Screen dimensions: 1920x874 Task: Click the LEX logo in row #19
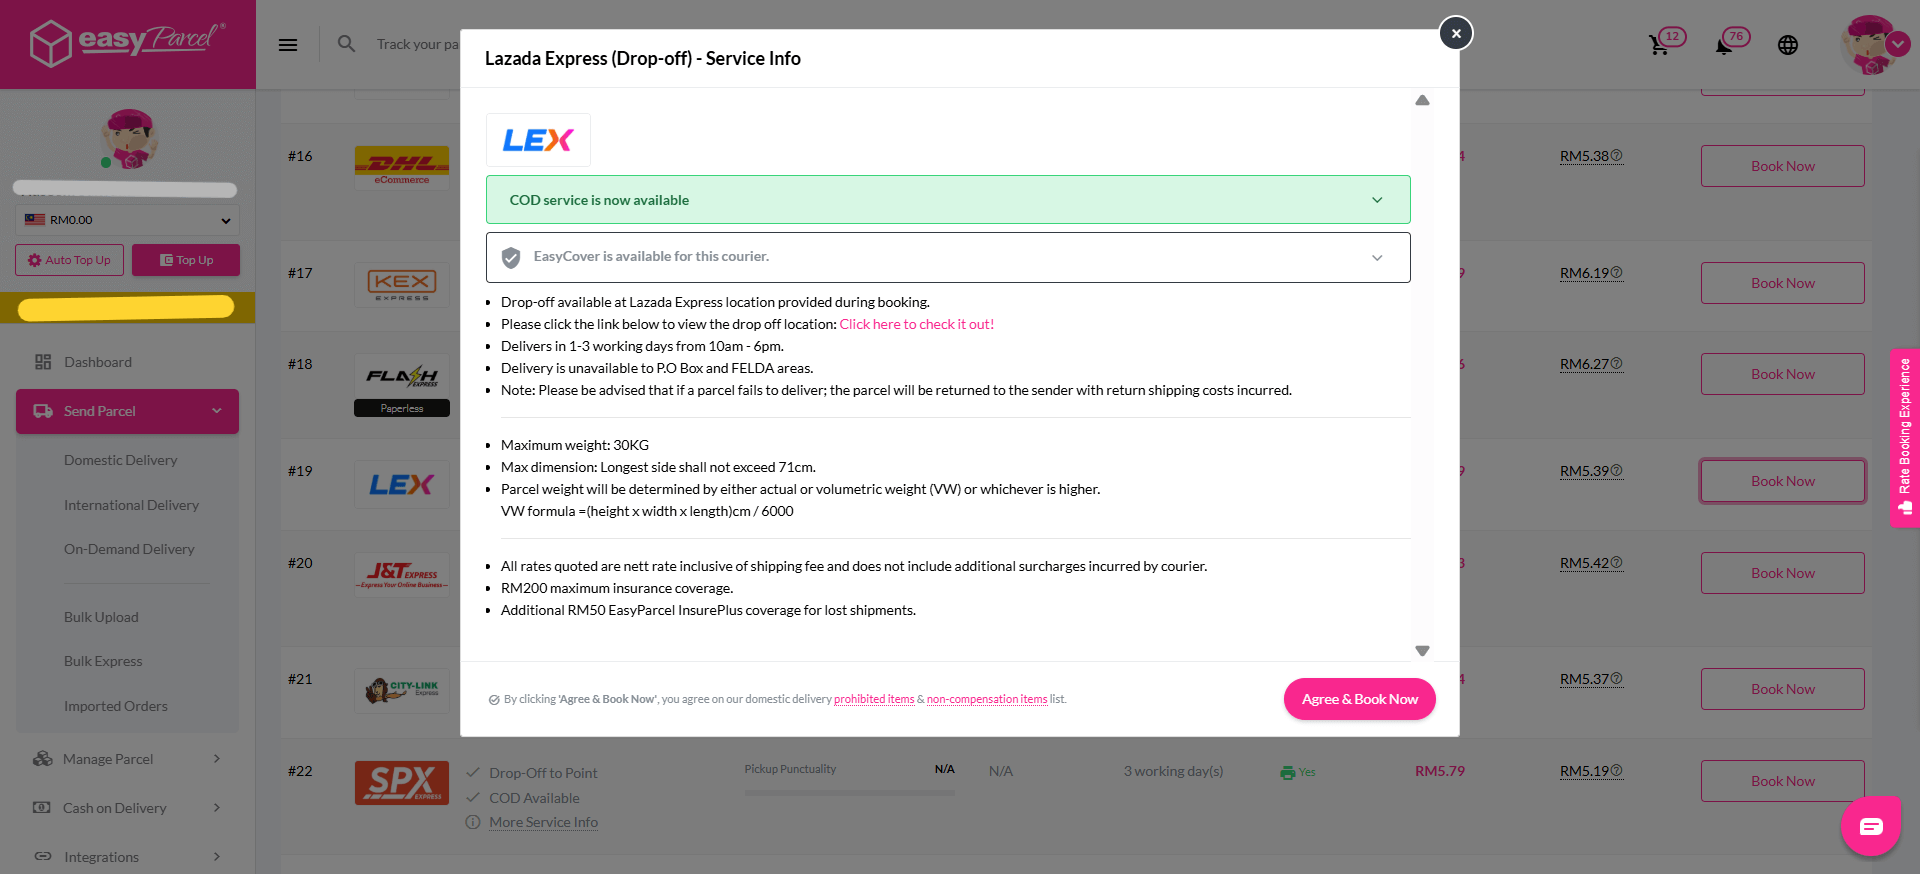(x=402, y=485)
